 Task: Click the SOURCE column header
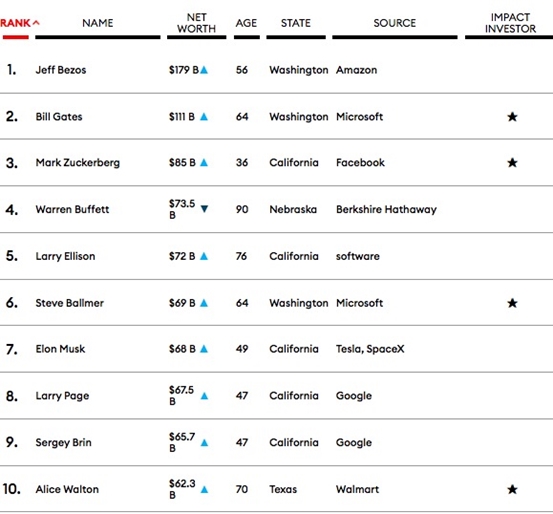click(x=395, y=23)
